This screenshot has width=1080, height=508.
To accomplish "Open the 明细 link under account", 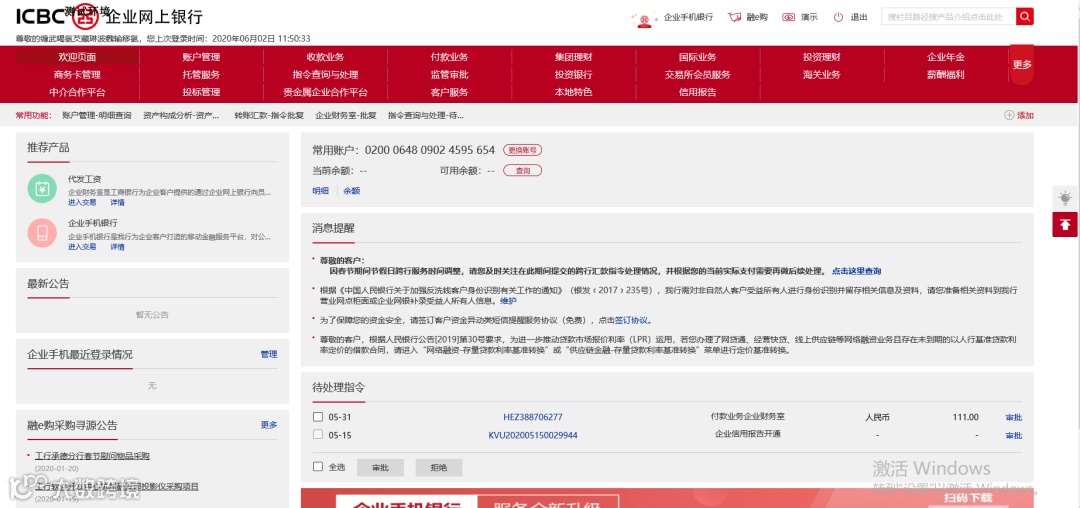I will (x=320, y=191).
